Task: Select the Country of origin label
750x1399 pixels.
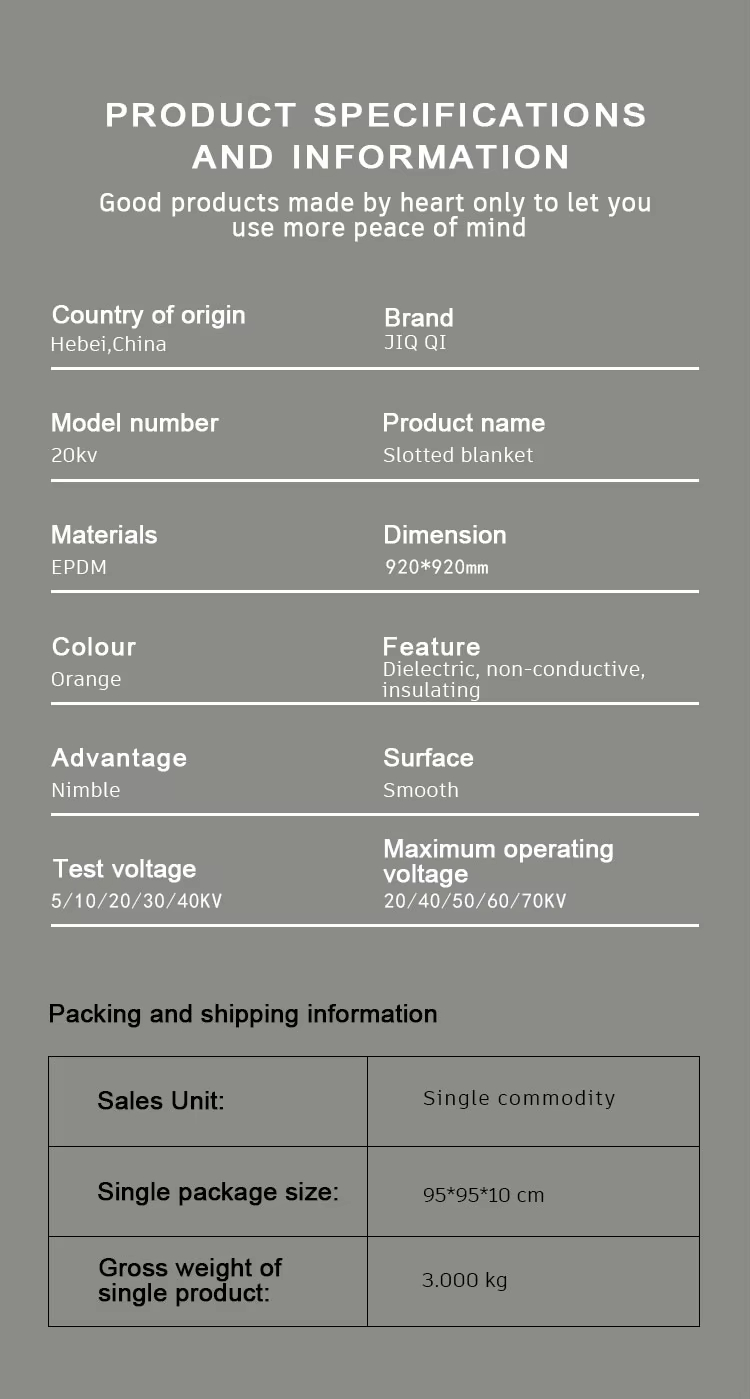Action: tap(148, 315)
